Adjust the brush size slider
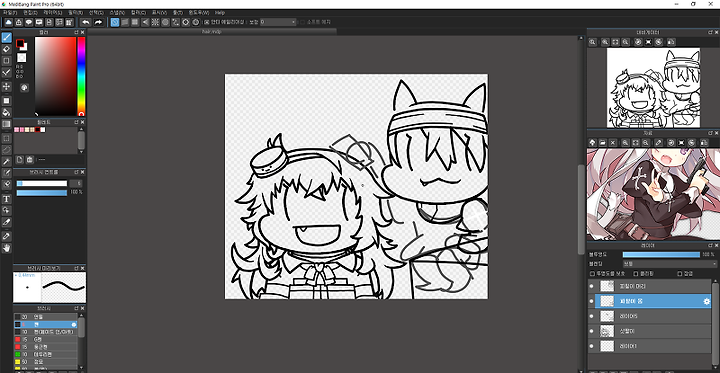 point(42,183)
